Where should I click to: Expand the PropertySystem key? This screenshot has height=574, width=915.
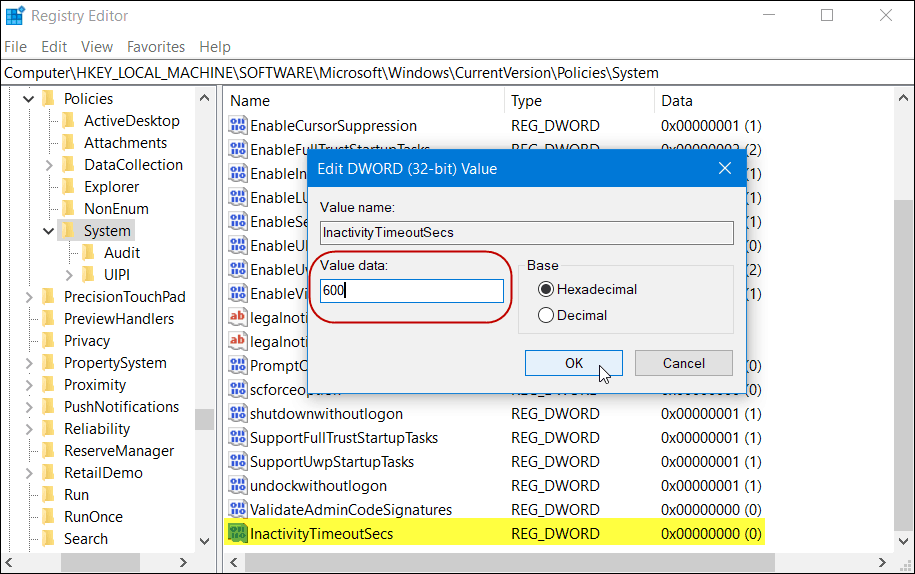[x=29, y=363]
